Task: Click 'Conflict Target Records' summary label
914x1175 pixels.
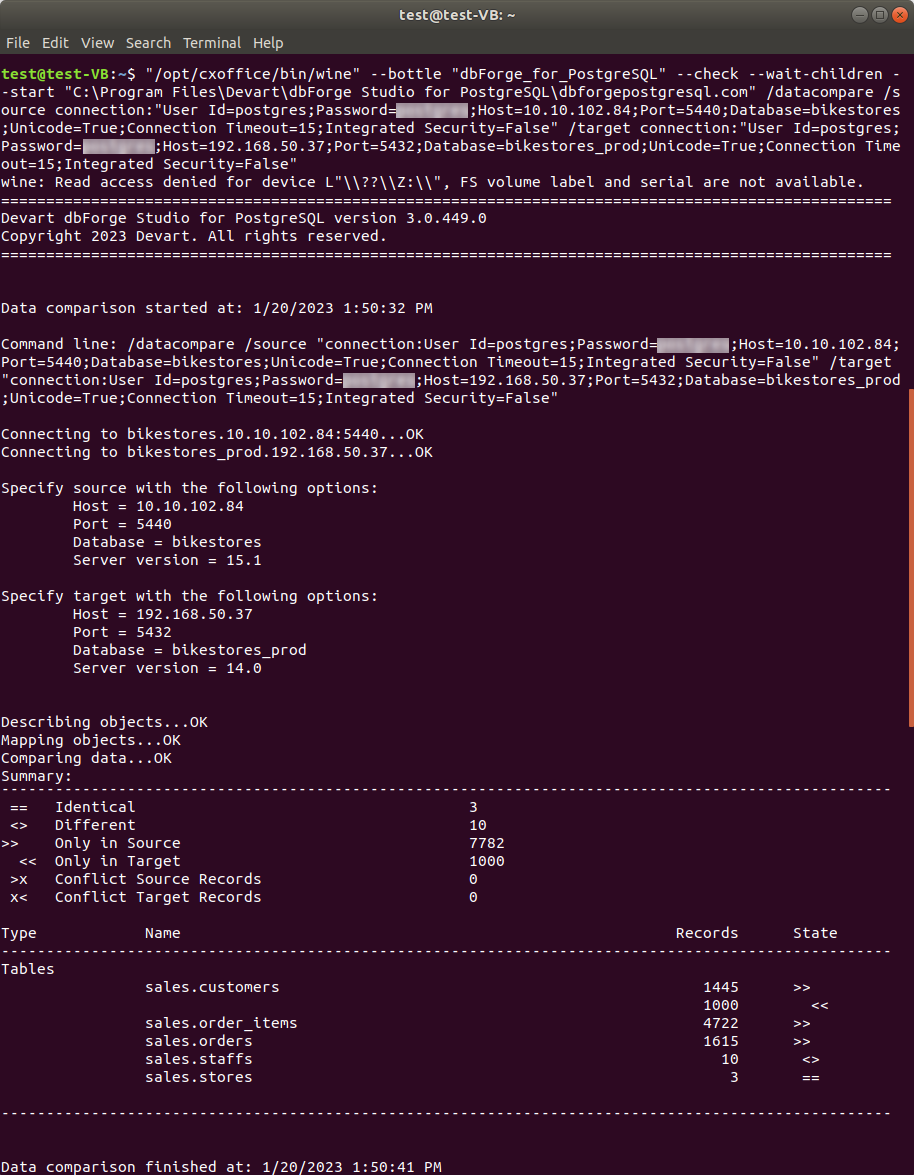Action: (x=158, y=897)
